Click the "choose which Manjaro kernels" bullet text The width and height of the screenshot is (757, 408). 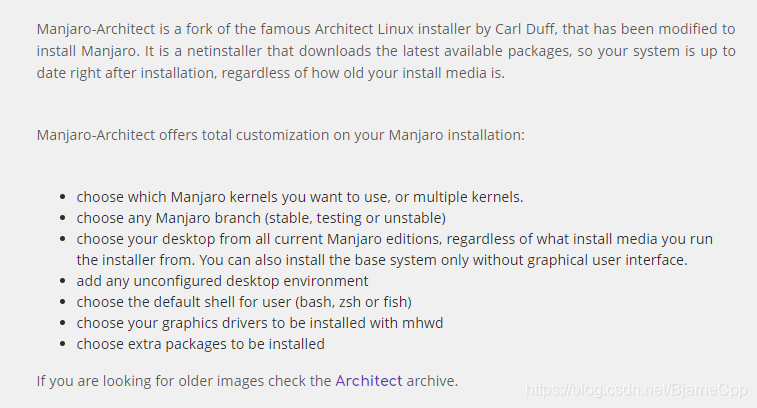[300, 196]
